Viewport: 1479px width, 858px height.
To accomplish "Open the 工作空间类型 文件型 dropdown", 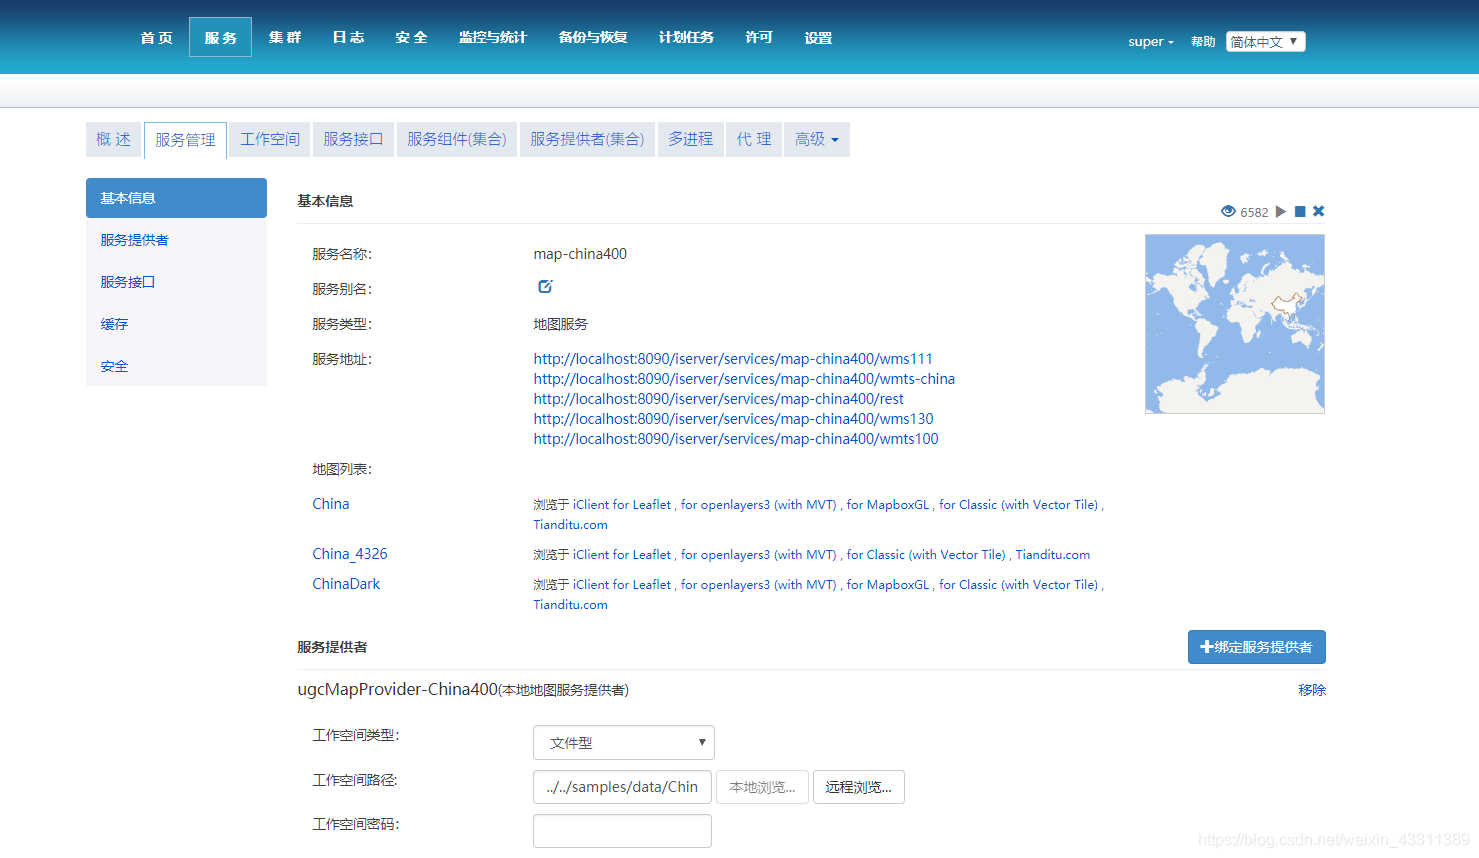I will tap(624, 742).
